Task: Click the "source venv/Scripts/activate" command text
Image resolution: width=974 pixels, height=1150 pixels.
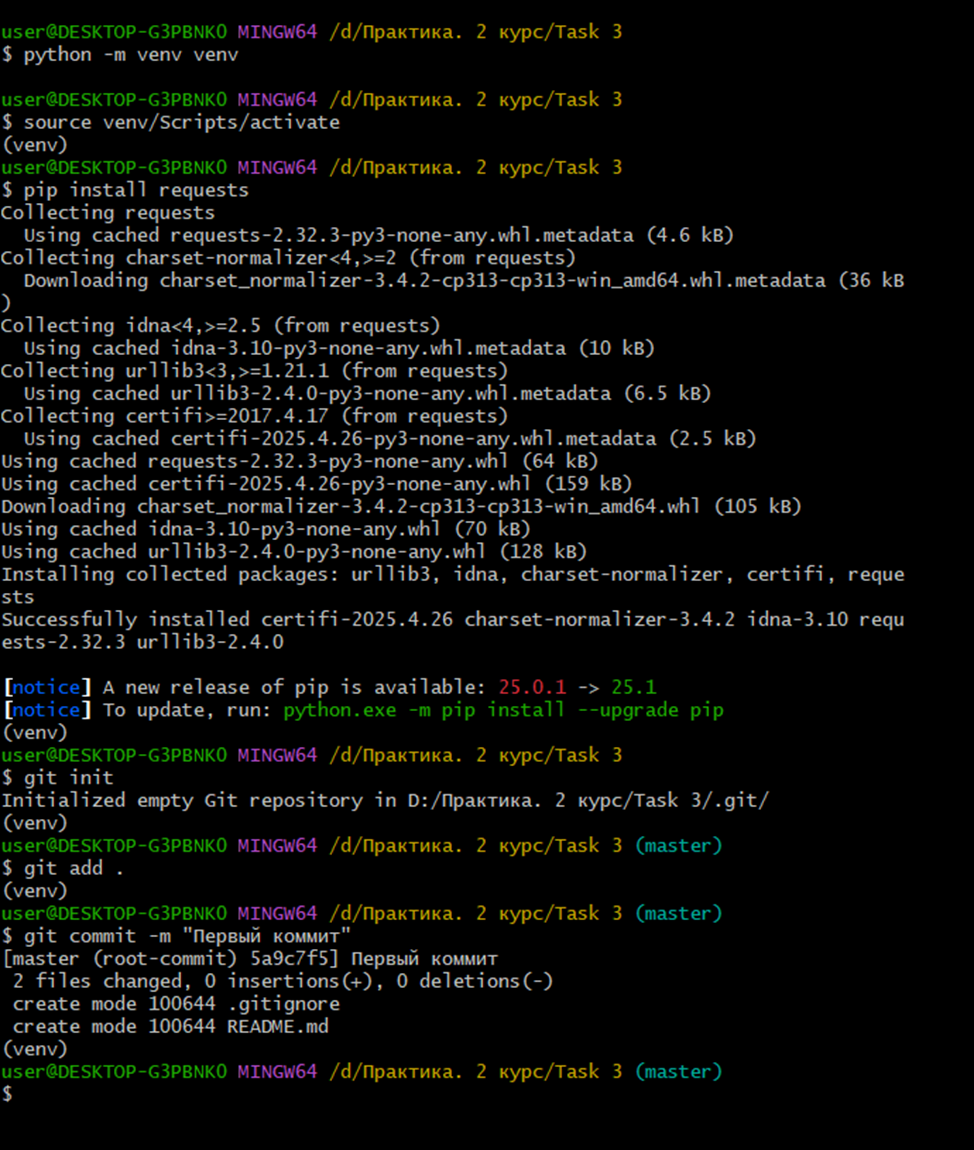Action: point(181,123)
